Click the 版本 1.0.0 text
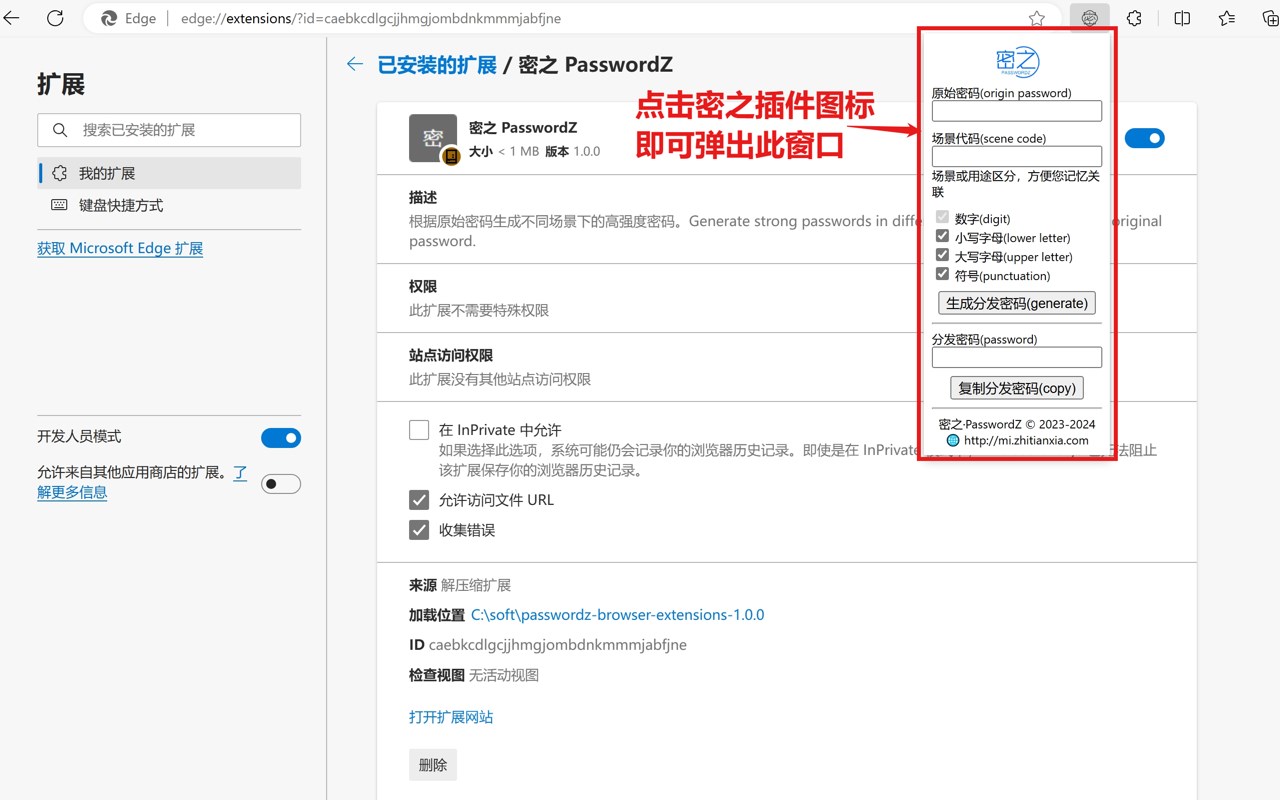This screenshot has width=1280, height=800. (x=572, y=152)
